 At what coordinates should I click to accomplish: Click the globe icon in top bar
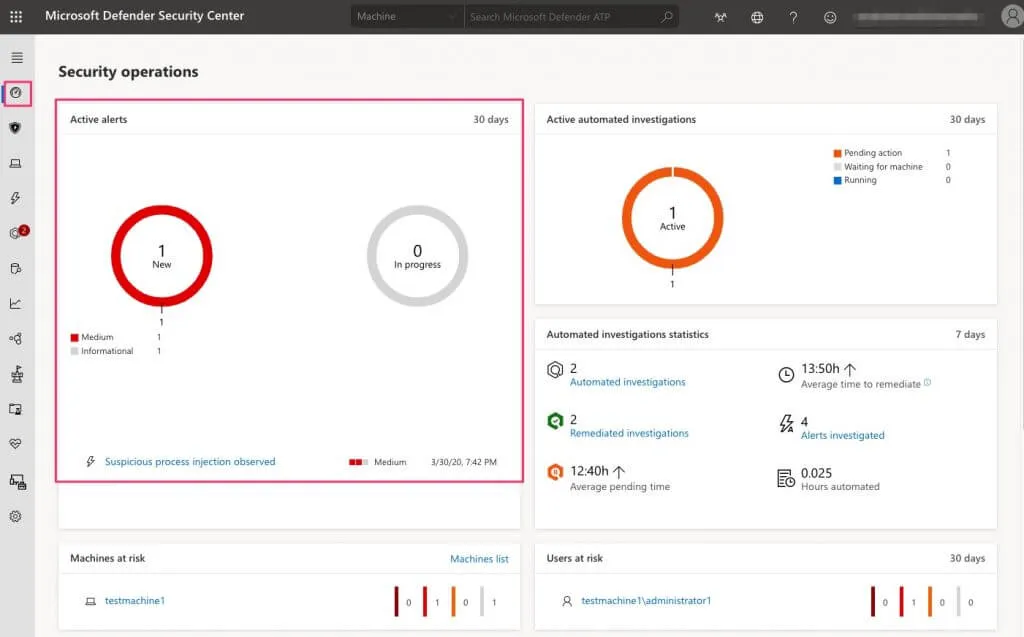(x=757, y=17)
